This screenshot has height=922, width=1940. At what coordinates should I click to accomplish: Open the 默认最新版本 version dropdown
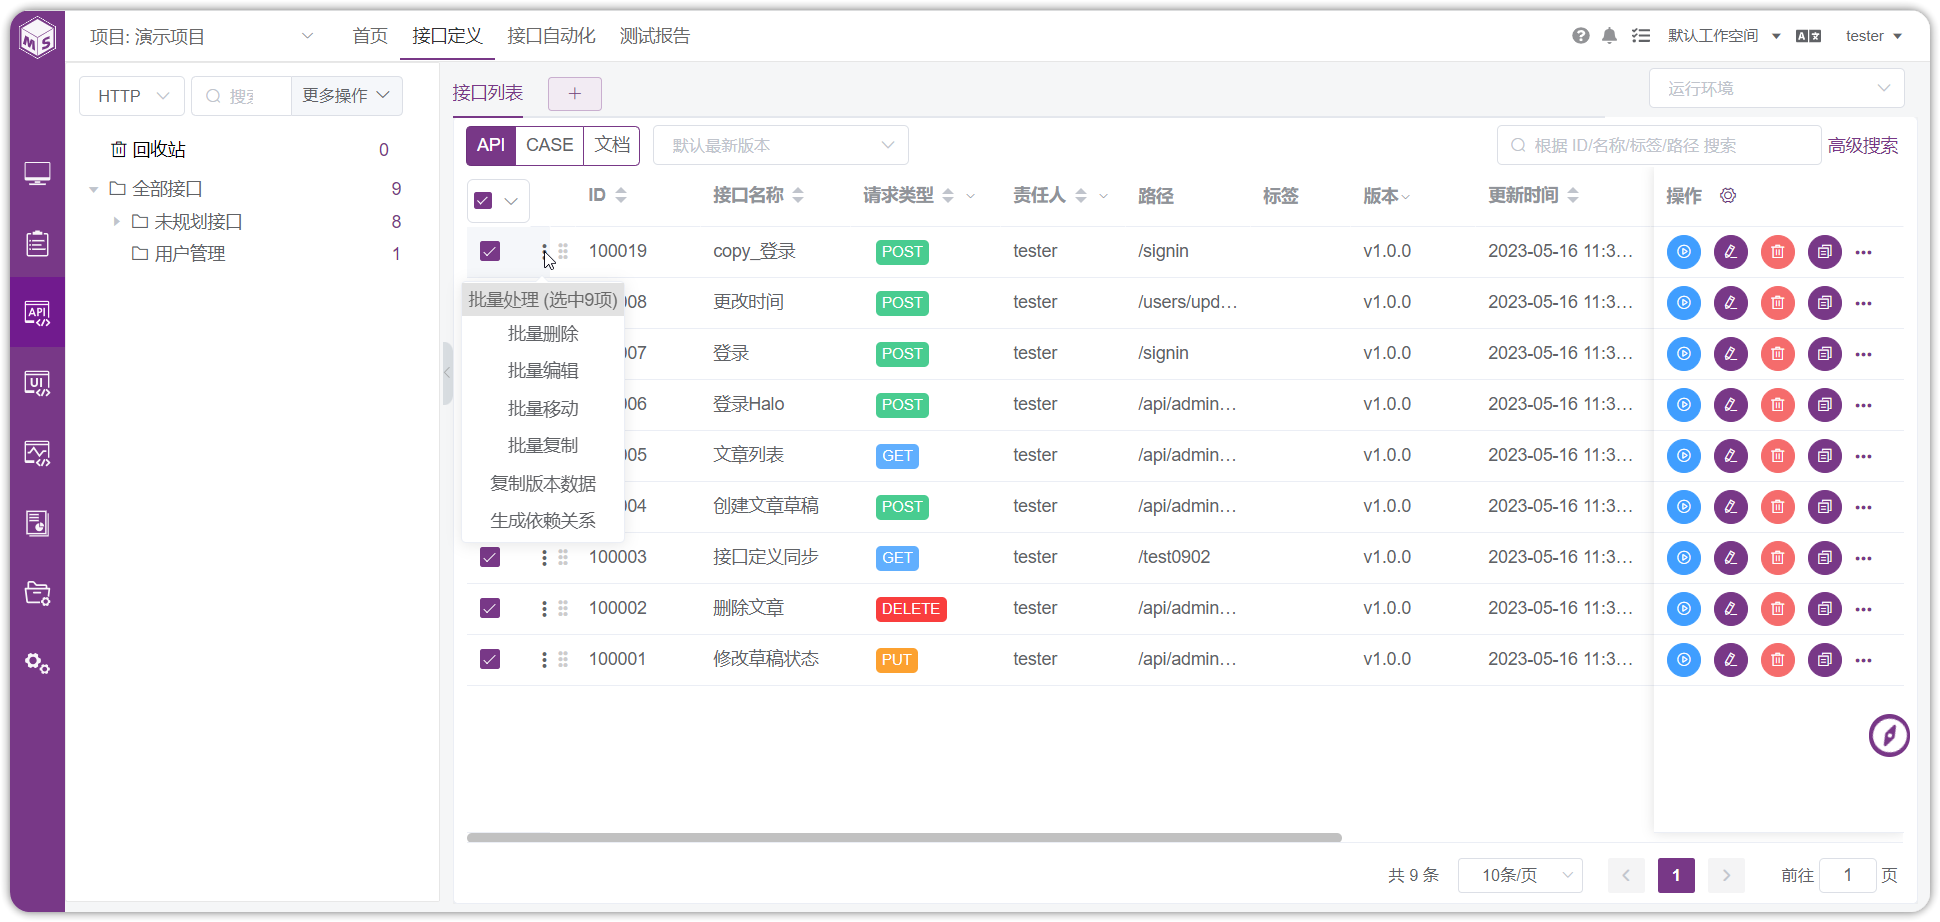point(781,145)
